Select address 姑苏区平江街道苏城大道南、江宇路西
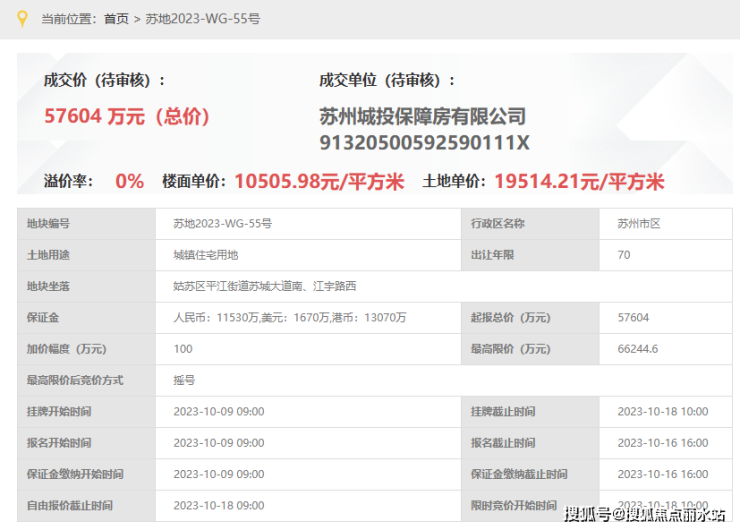 tap(265, 286)
